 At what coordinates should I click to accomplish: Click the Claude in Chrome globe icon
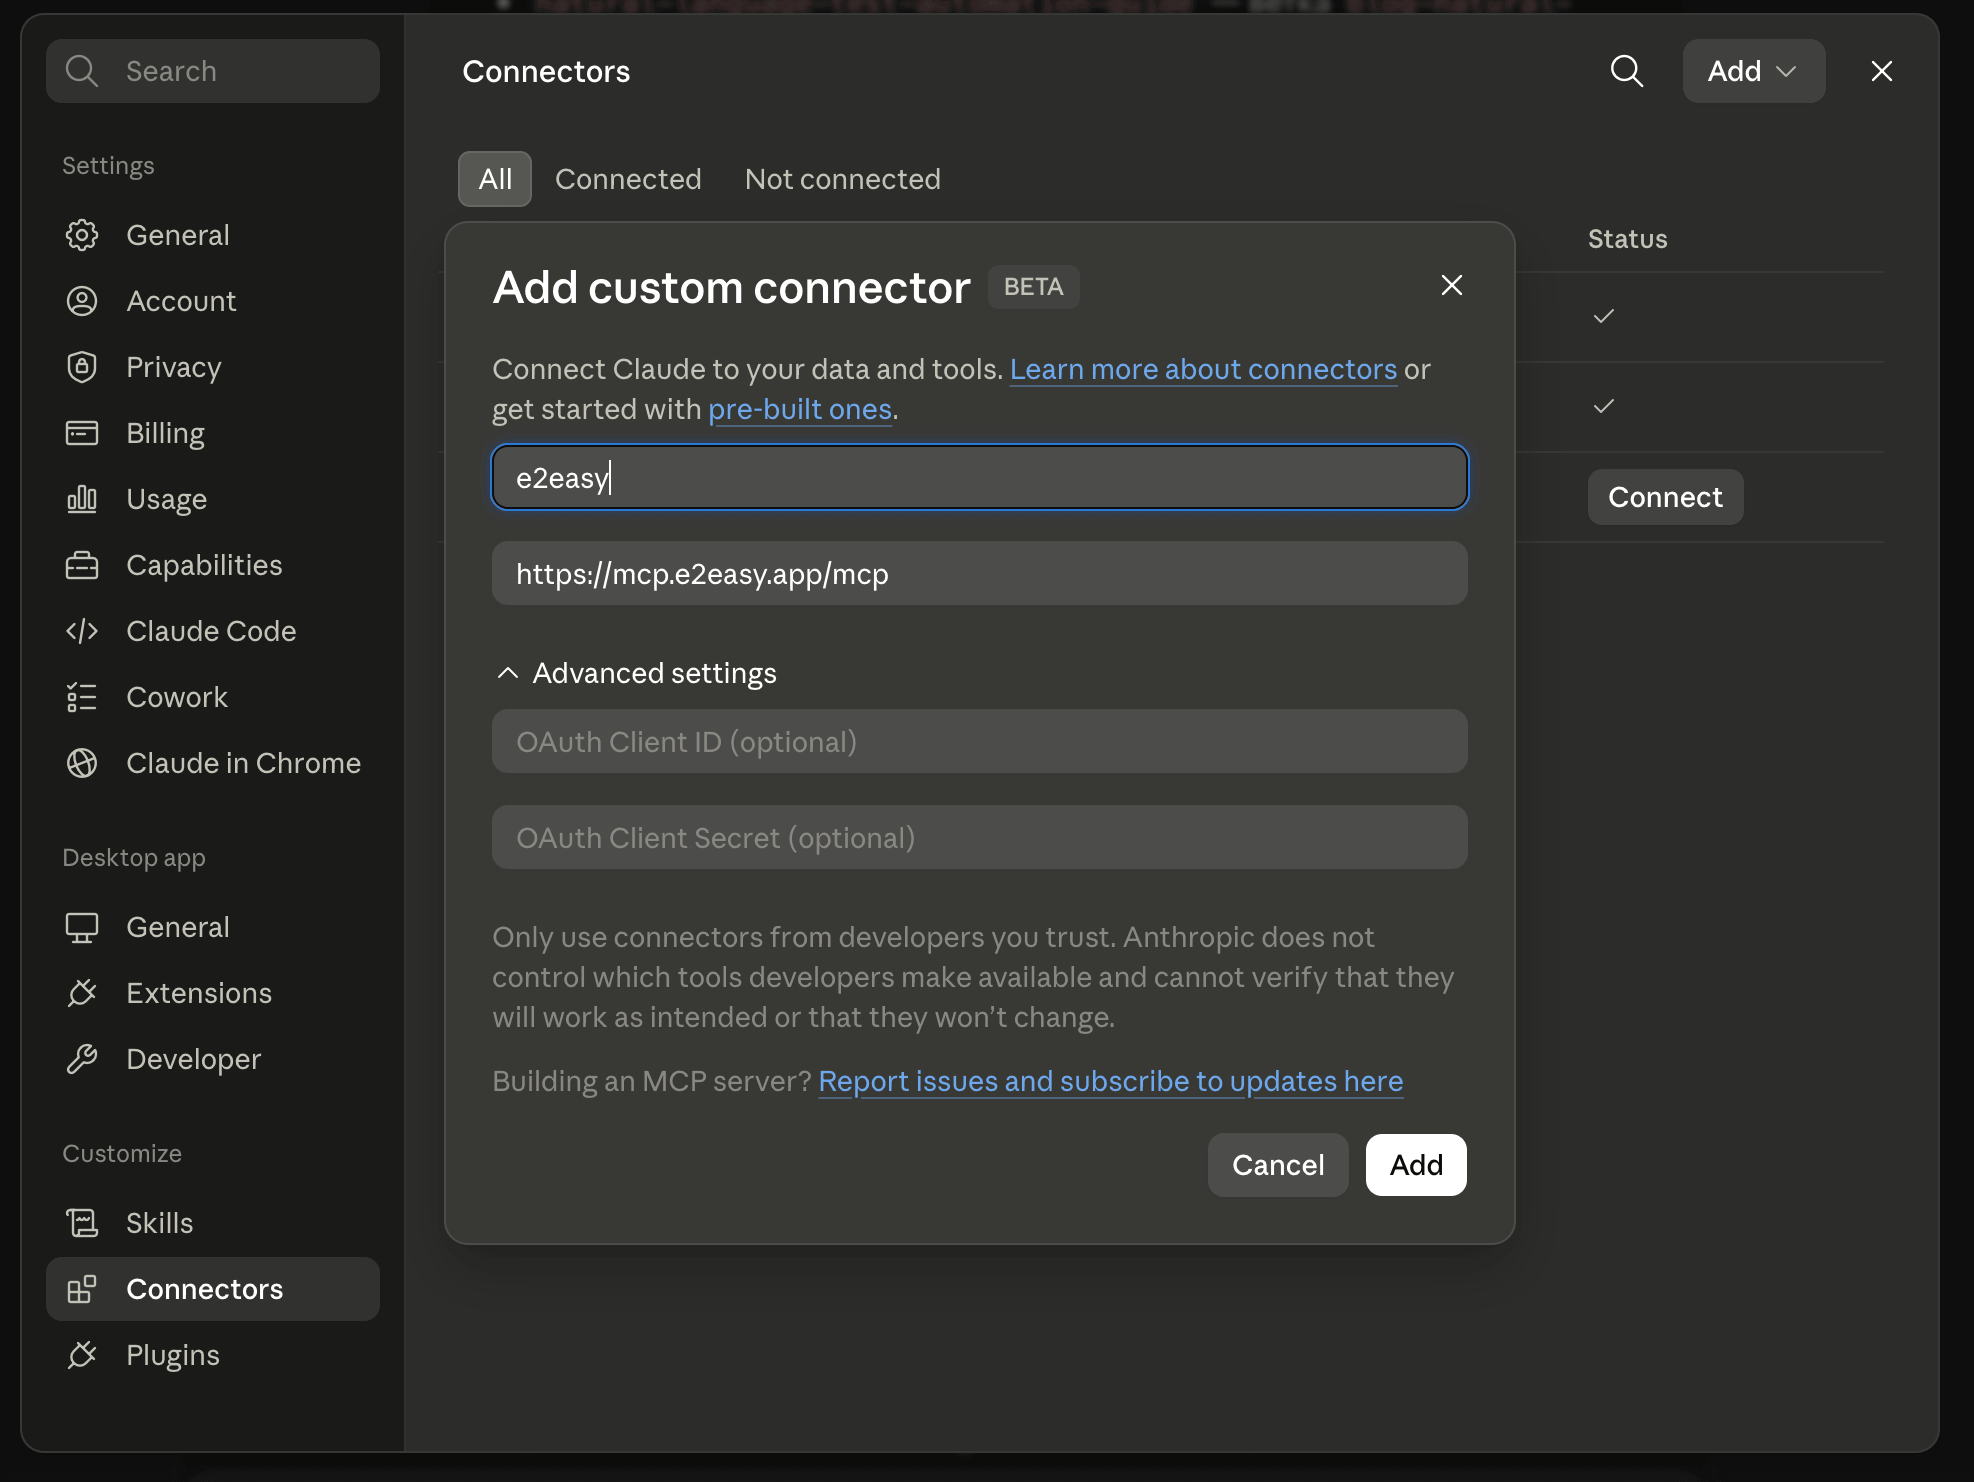point(82,763)
